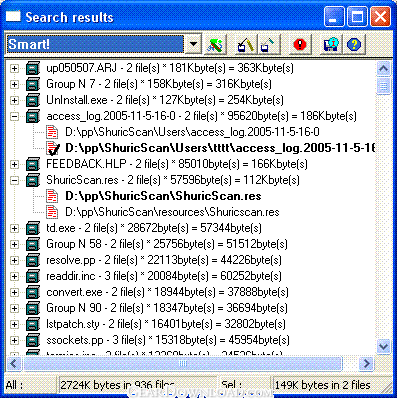Click the blue question mark help icon
400x400 pixels.
coord(354,45)
